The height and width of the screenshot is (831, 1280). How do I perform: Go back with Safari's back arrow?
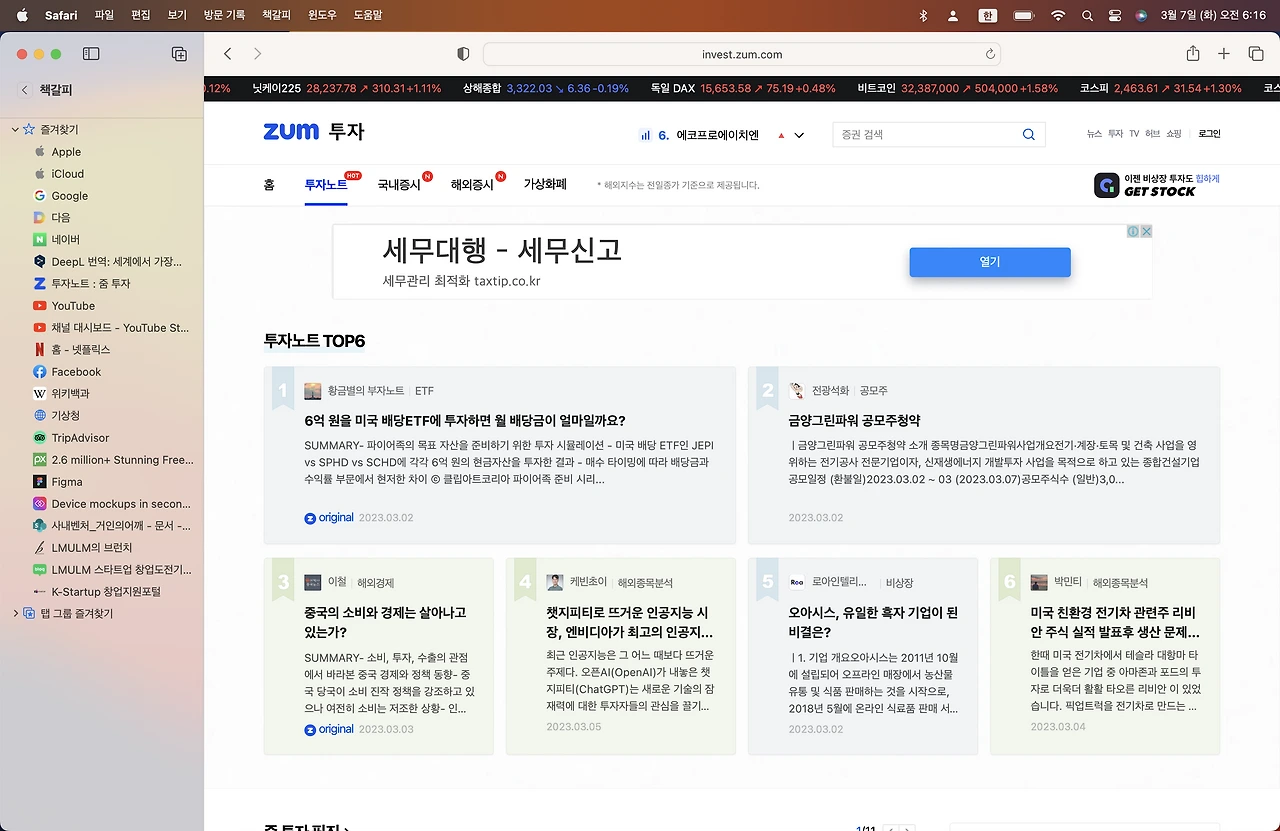[x=228, y=54]
